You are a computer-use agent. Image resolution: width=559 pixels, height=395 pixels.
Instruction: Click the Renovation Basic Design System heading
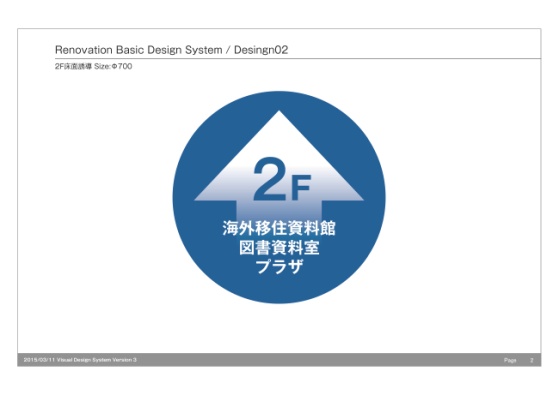139,50
